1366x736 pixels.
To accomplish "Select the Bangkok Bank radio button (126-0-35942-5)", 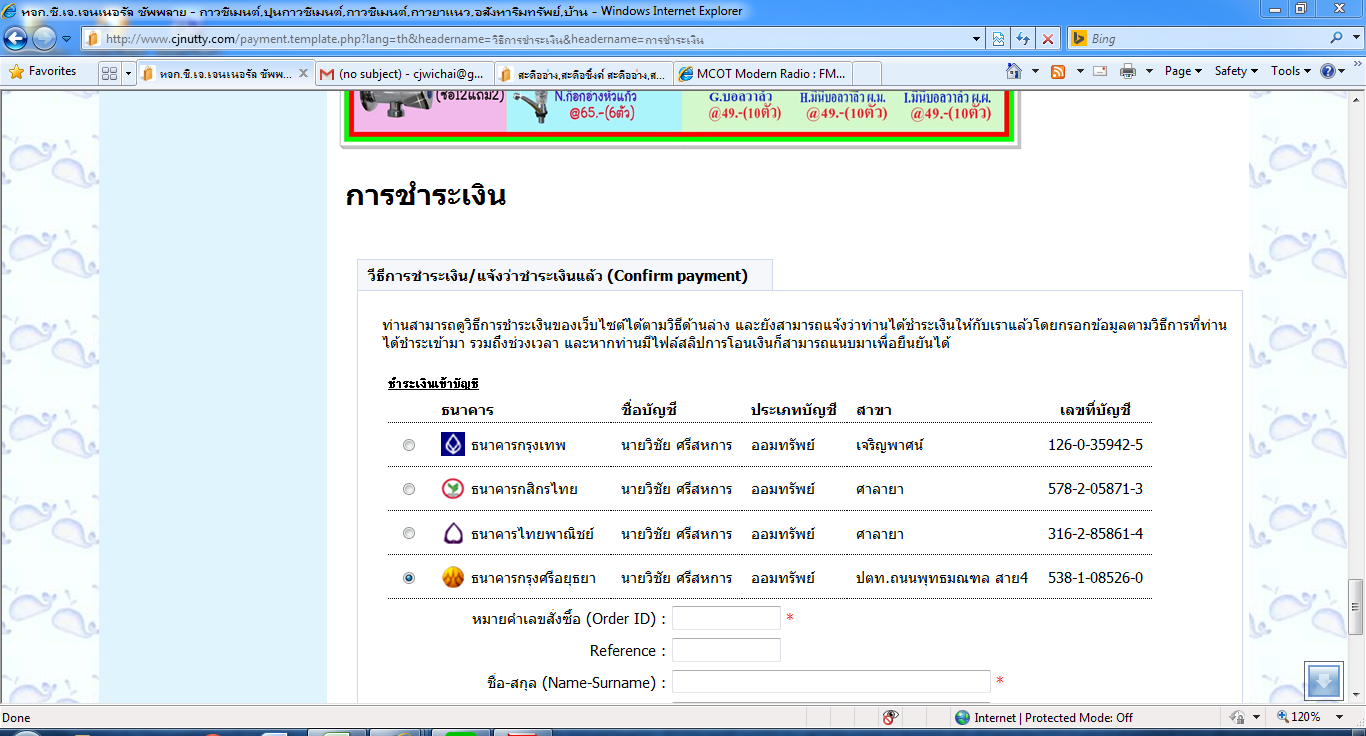I will coord(409,445).
